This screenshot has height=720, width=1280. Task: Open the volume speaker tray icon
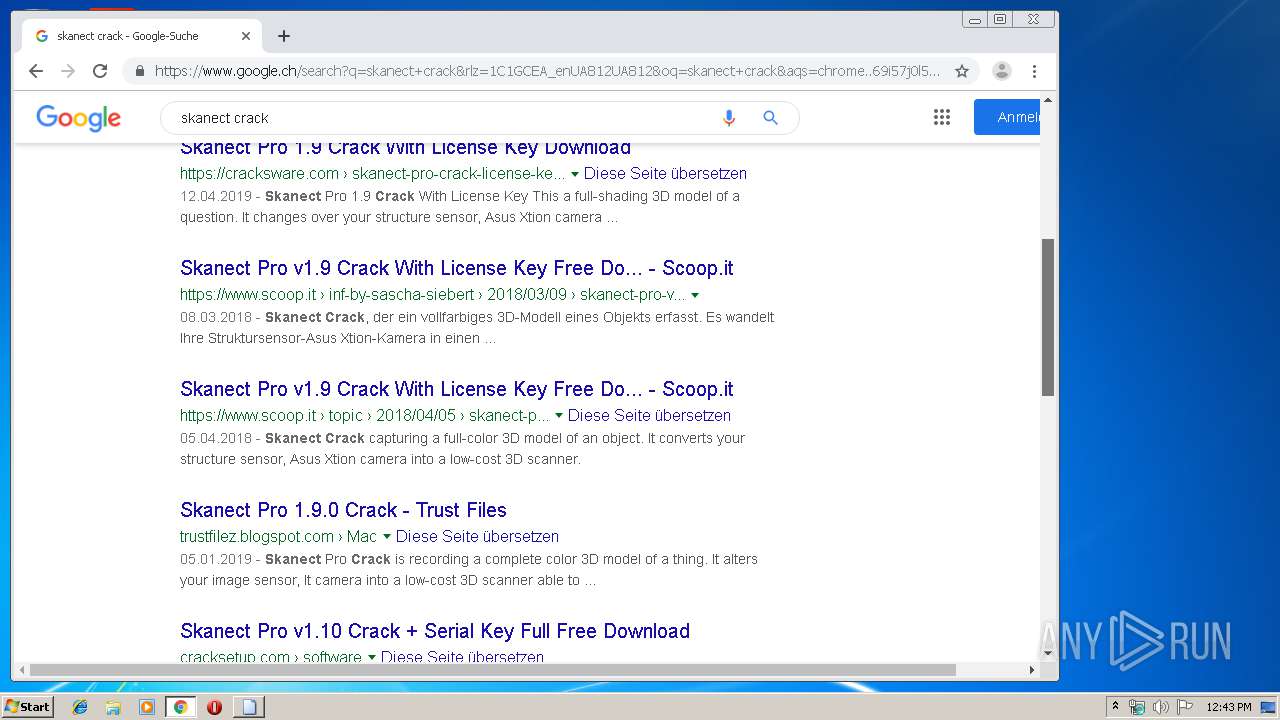(x=1161, y=707)
